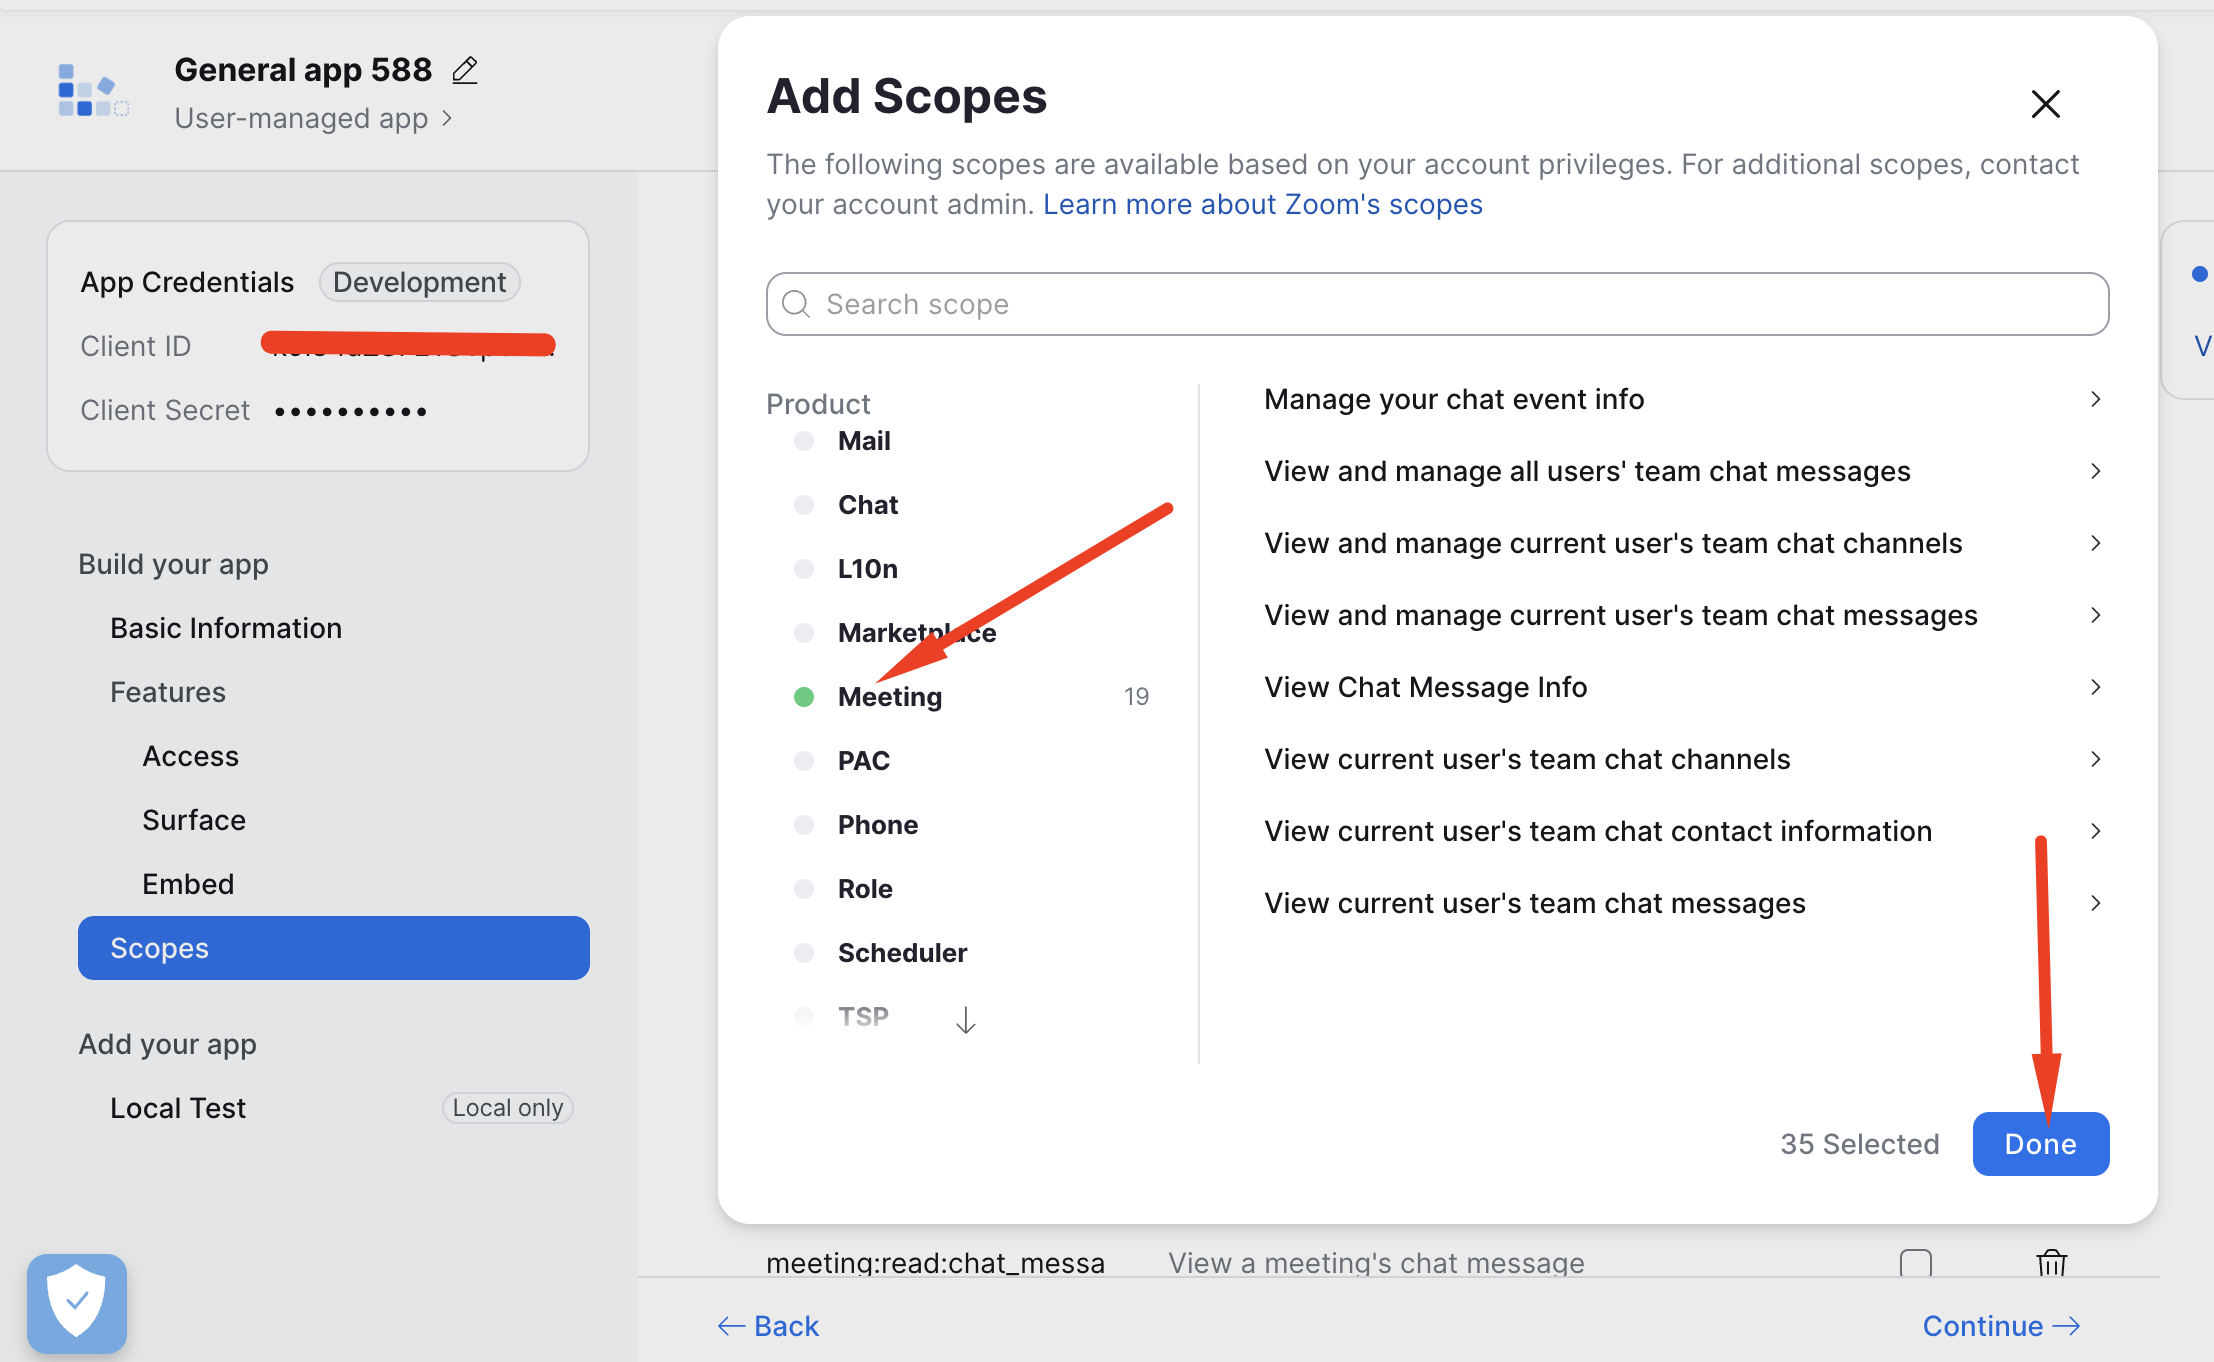Select the Chat product option
The width and height of the screenshot is (2214, 1362).
(867, 505)
